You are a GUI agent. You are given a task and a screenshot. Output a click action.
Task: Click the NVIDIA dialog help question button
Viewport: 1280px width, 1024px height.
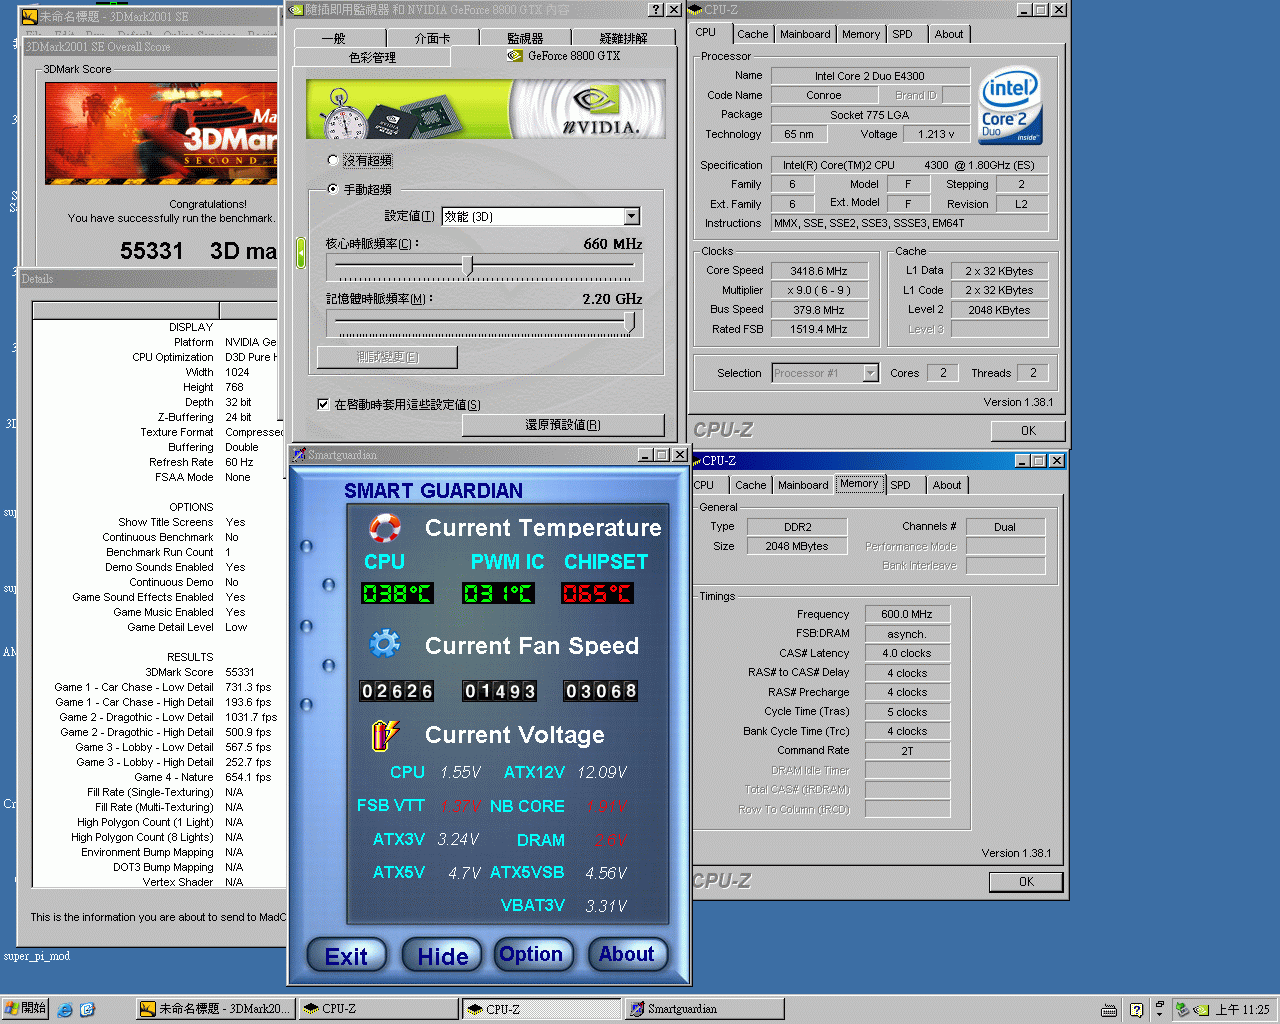coord(656,9)
